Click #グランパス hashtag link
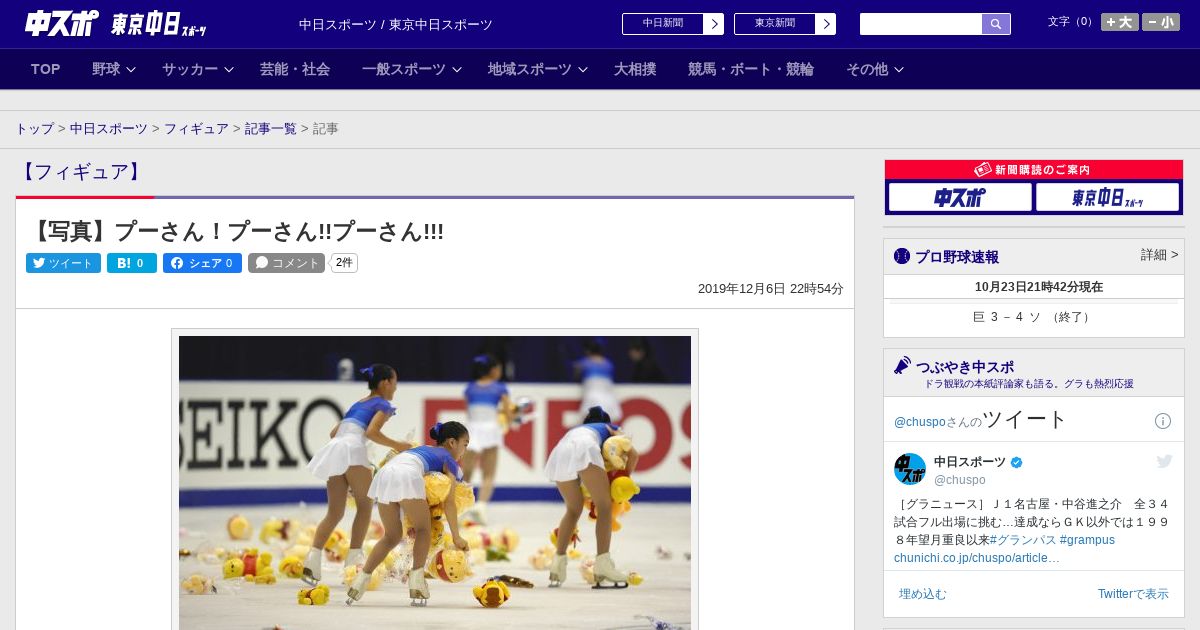The width and height of the screenshot is (1200, 630). [x=1022, y=540]
